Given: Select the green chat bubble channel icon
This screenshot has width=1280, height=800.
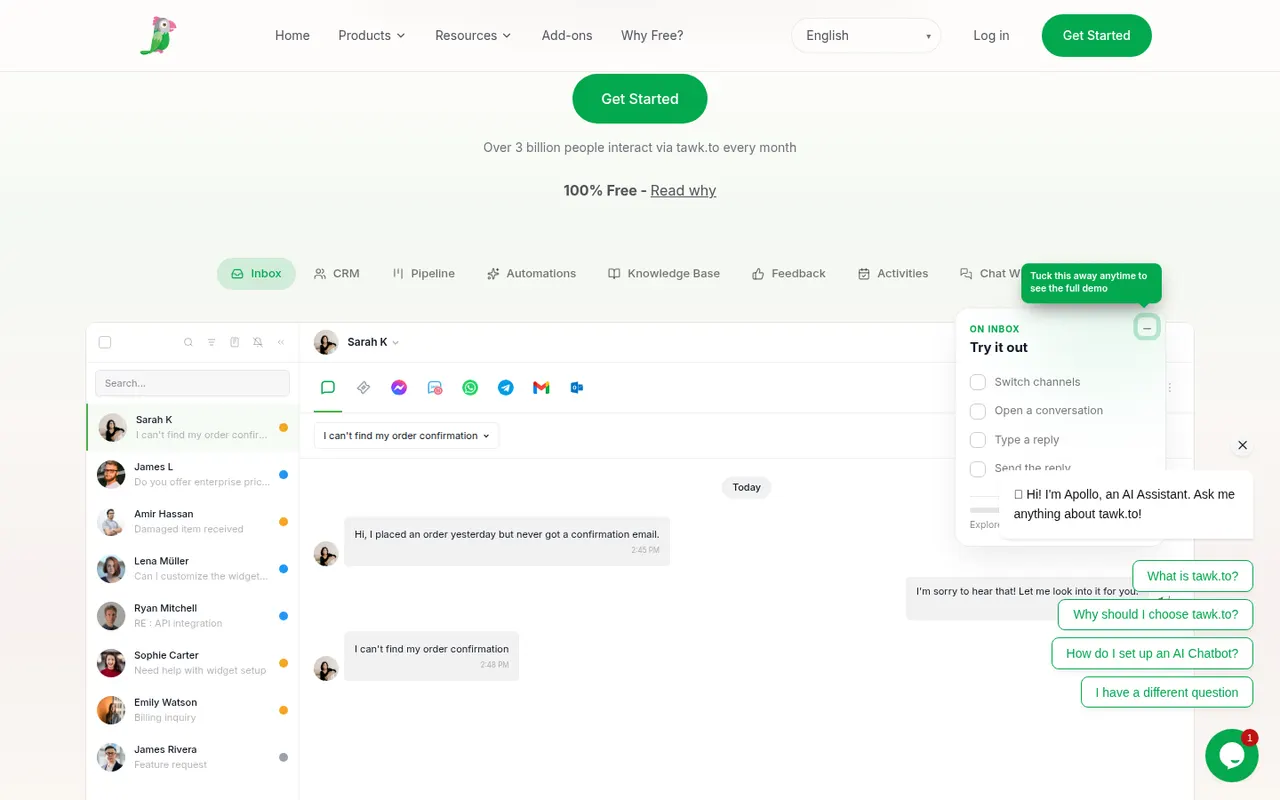Looking at the screenshot, I should point(328,387).
